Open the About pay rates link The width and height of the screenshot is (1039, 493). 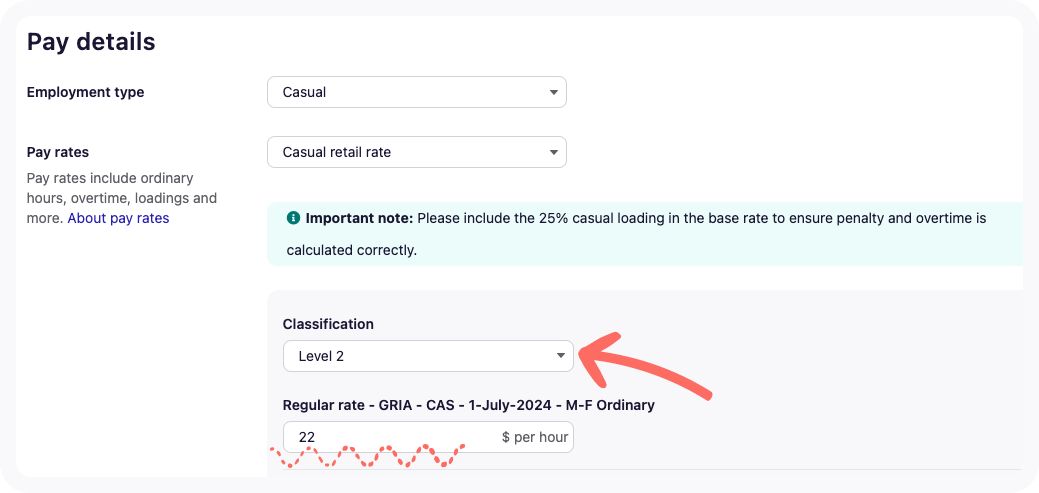point(118,218)
